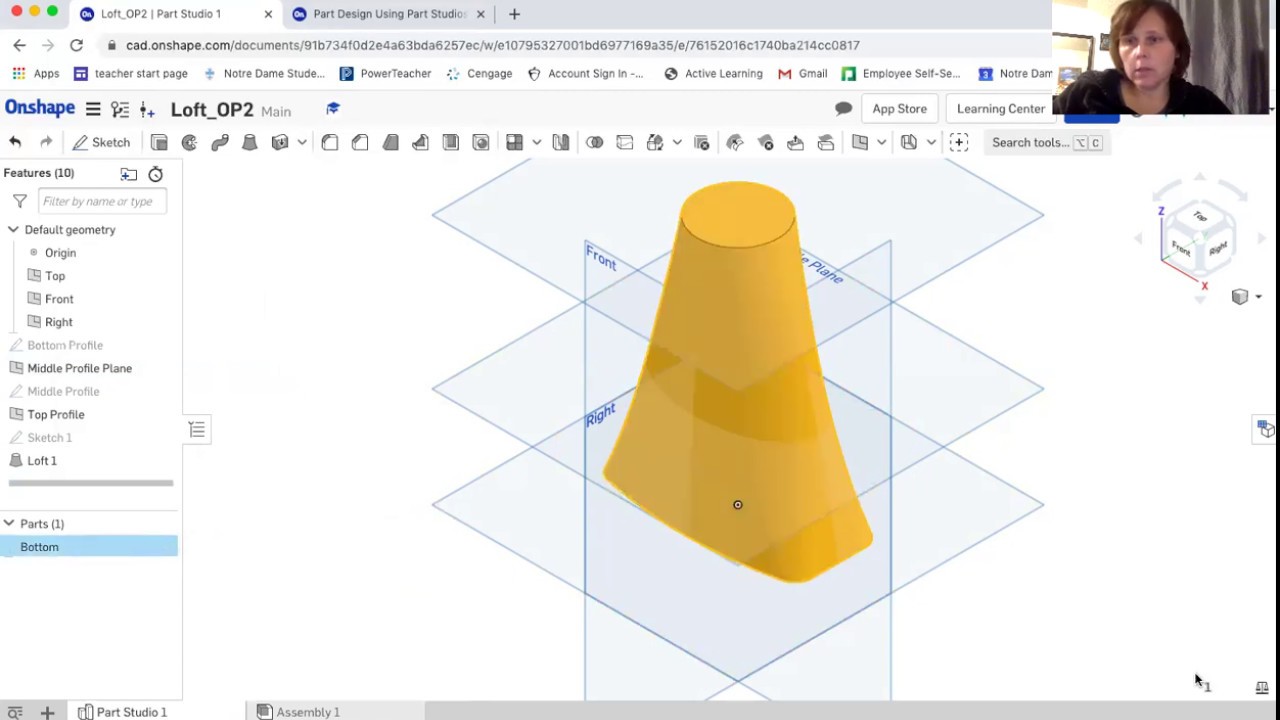Click the App Store button
The width and height of the screenshot is (1280, 720).
click(x=899, y=109)
